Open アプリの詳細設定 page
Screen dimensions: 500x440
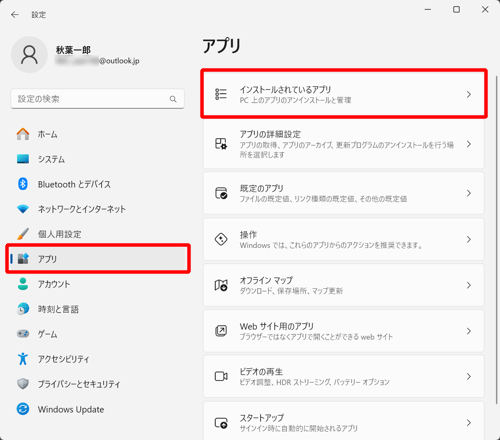click(344, 144)
